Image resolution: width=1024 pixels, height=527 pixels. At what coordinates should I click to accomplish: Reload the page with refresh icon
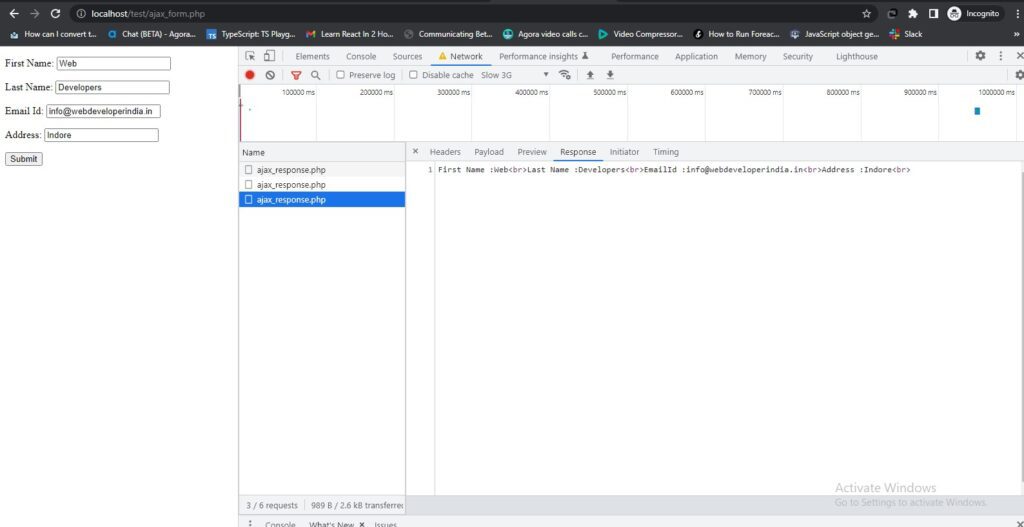[x=56, y=14]
